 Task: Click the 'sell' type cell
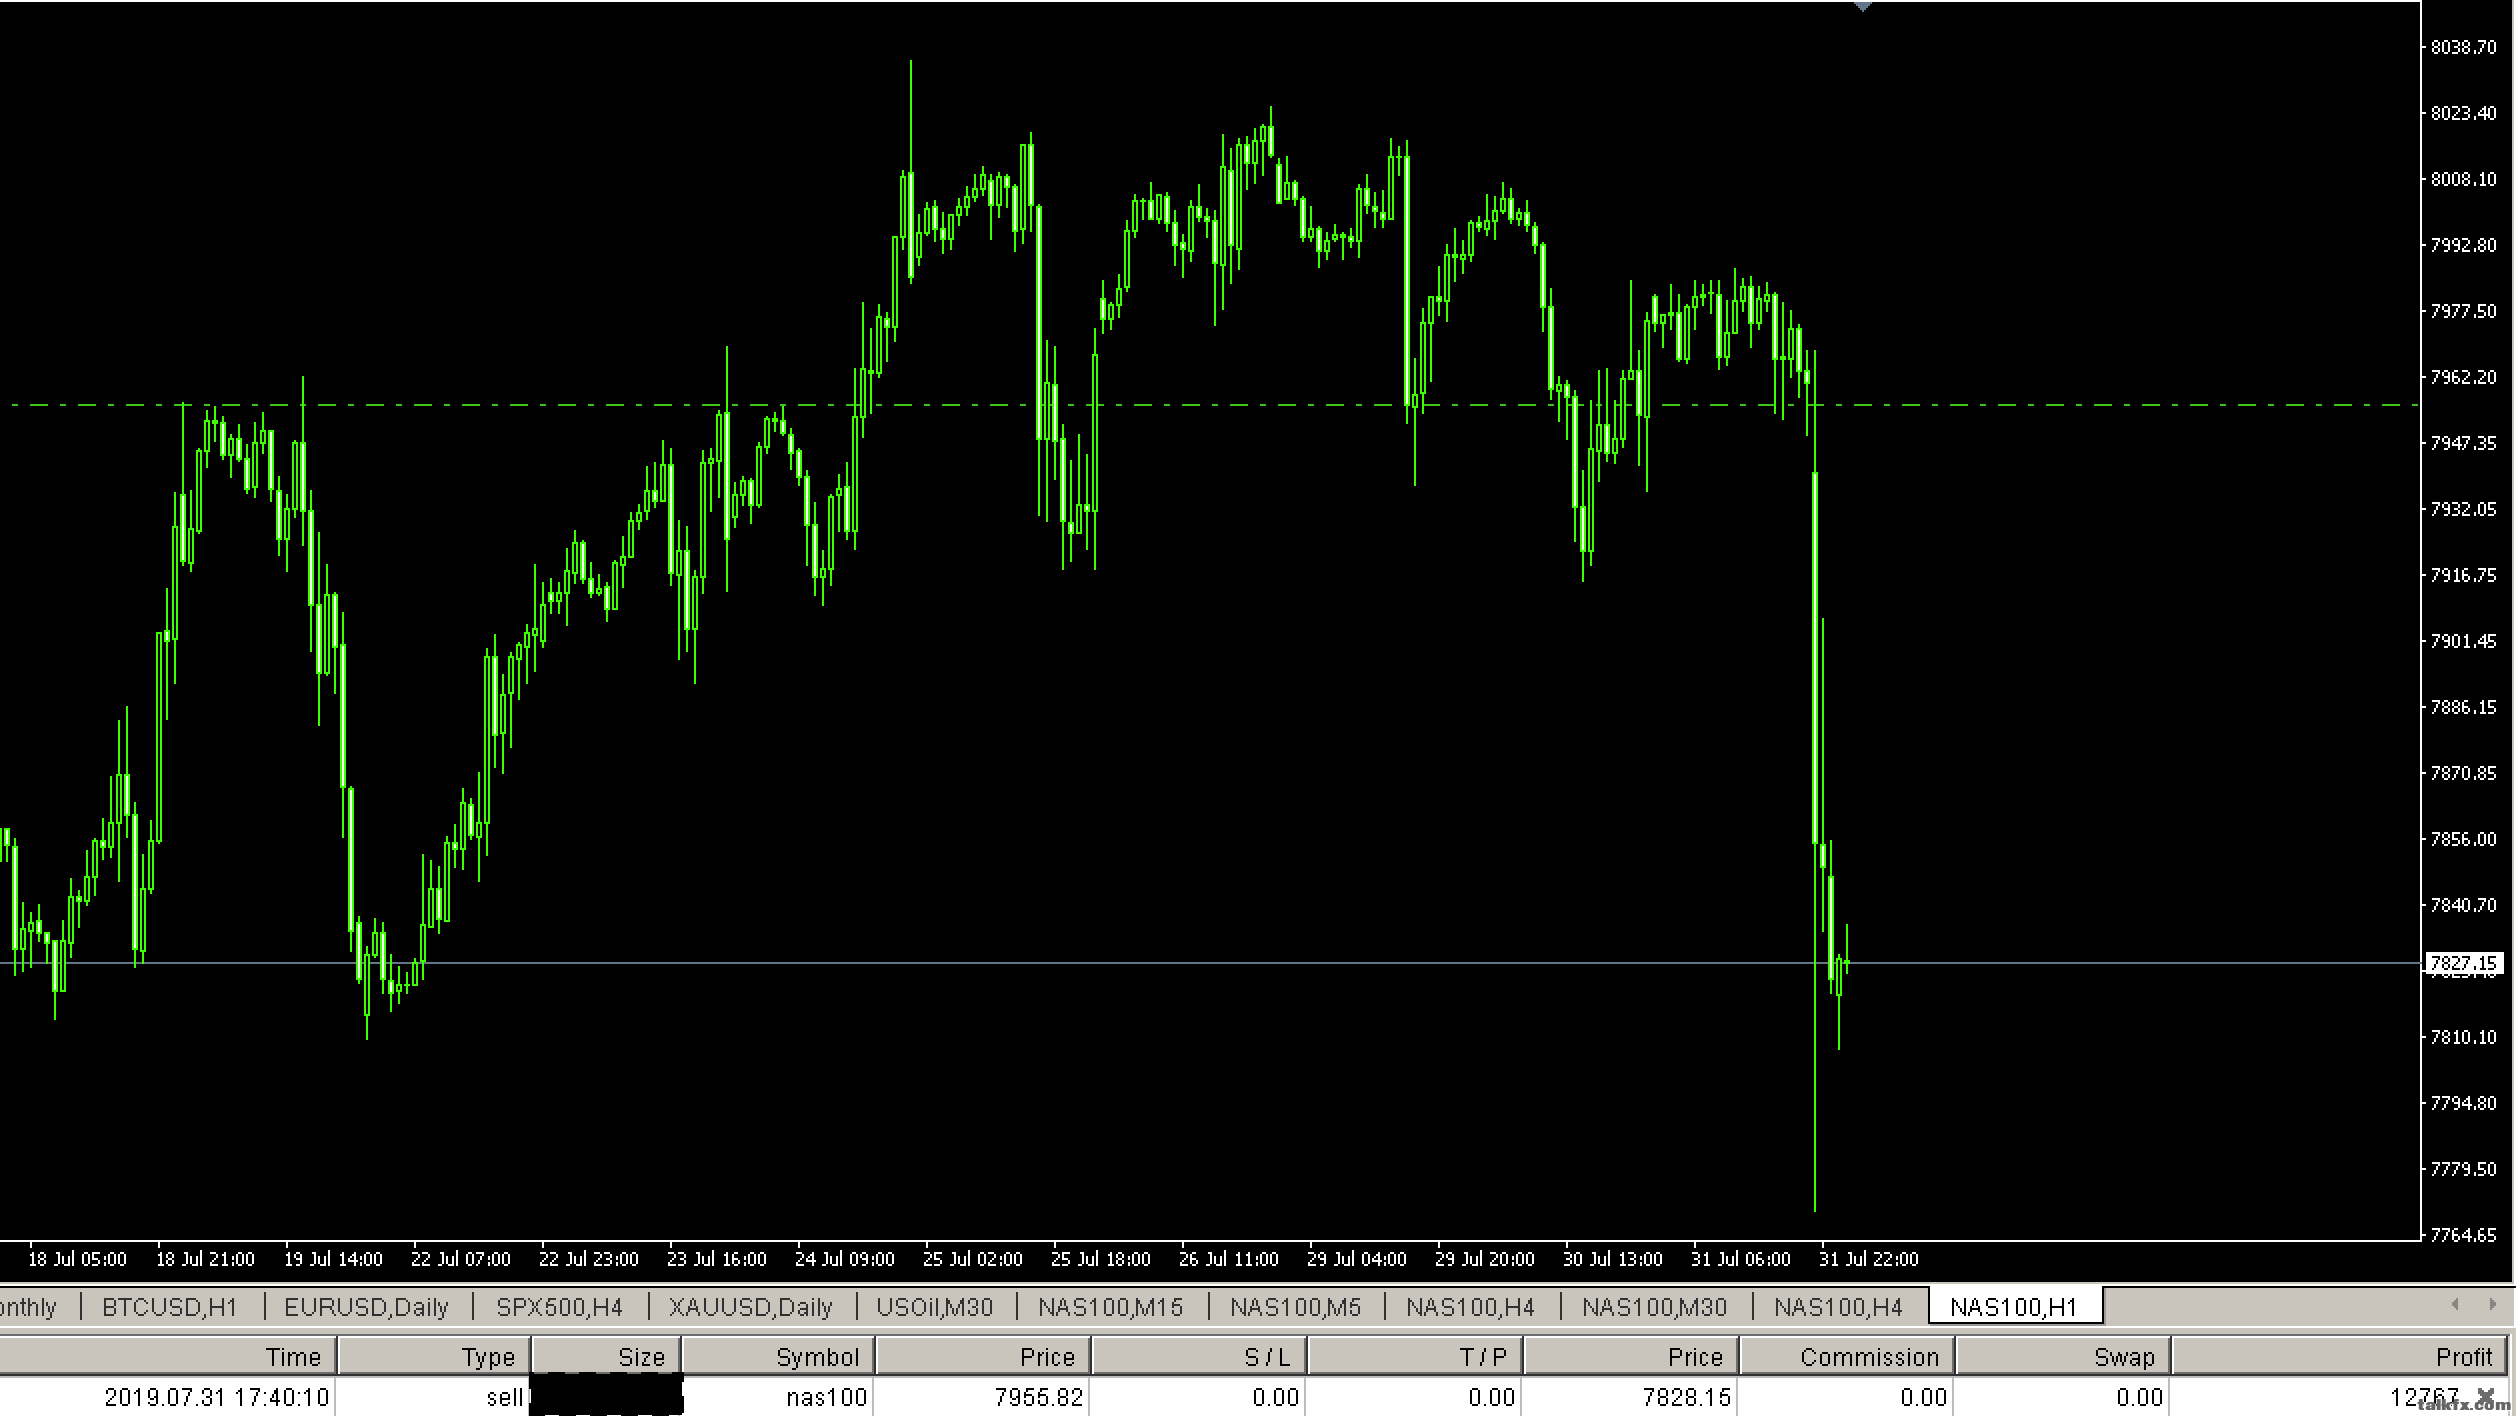tap(505, 1397)
